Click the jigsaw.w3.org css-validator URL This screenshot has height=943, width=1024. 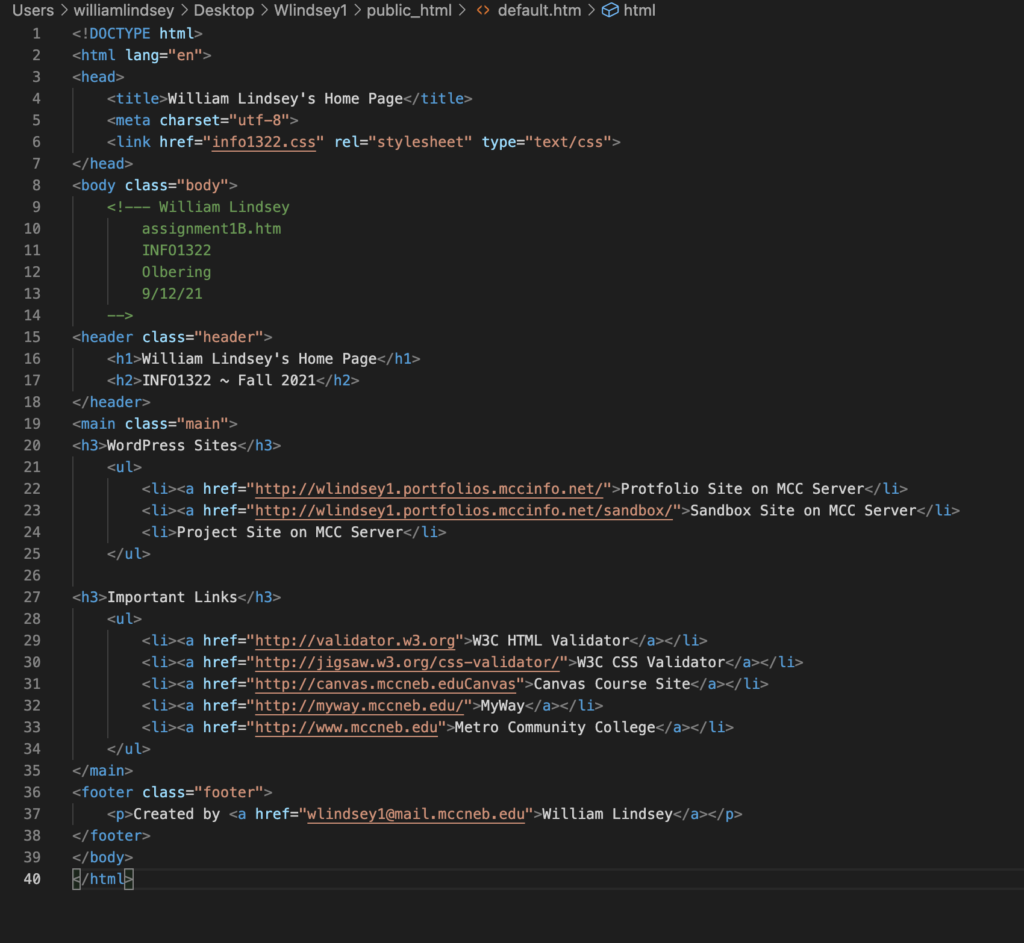pyautogui.click(x=408, y=662)
